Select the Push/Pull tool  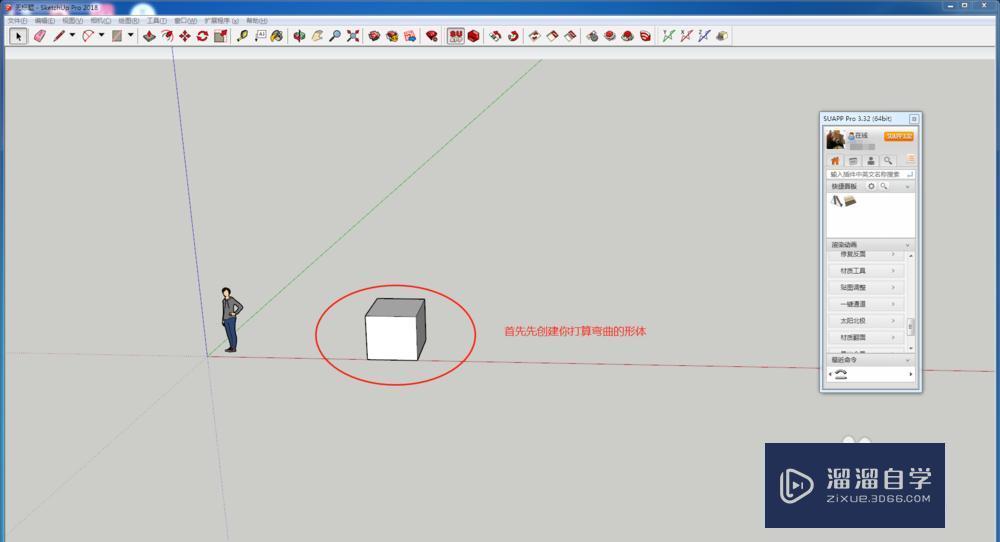(149, 36)
